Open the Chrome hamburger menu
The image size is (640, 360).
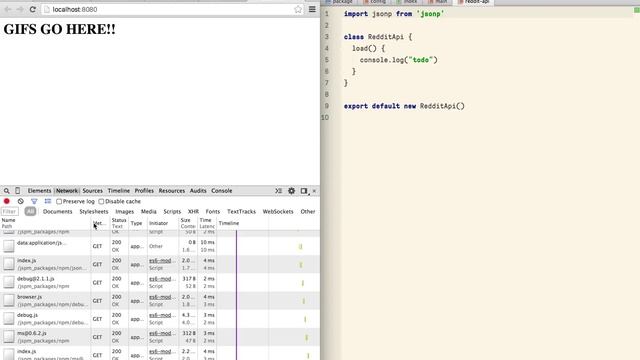click(312, 9)
